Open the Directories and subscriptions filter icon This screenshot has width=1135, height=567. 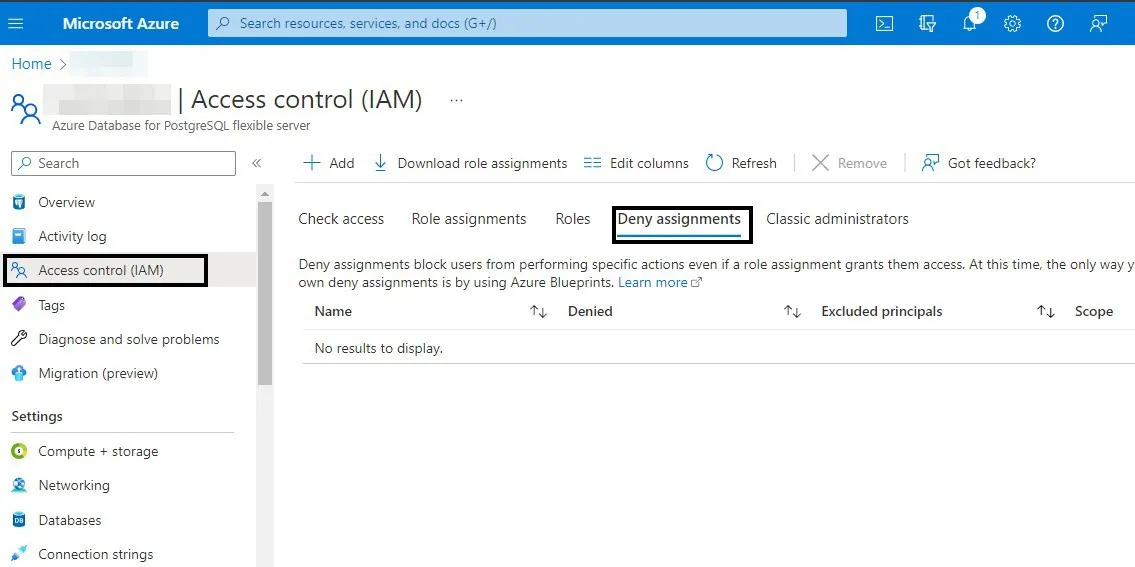point(927,23)
